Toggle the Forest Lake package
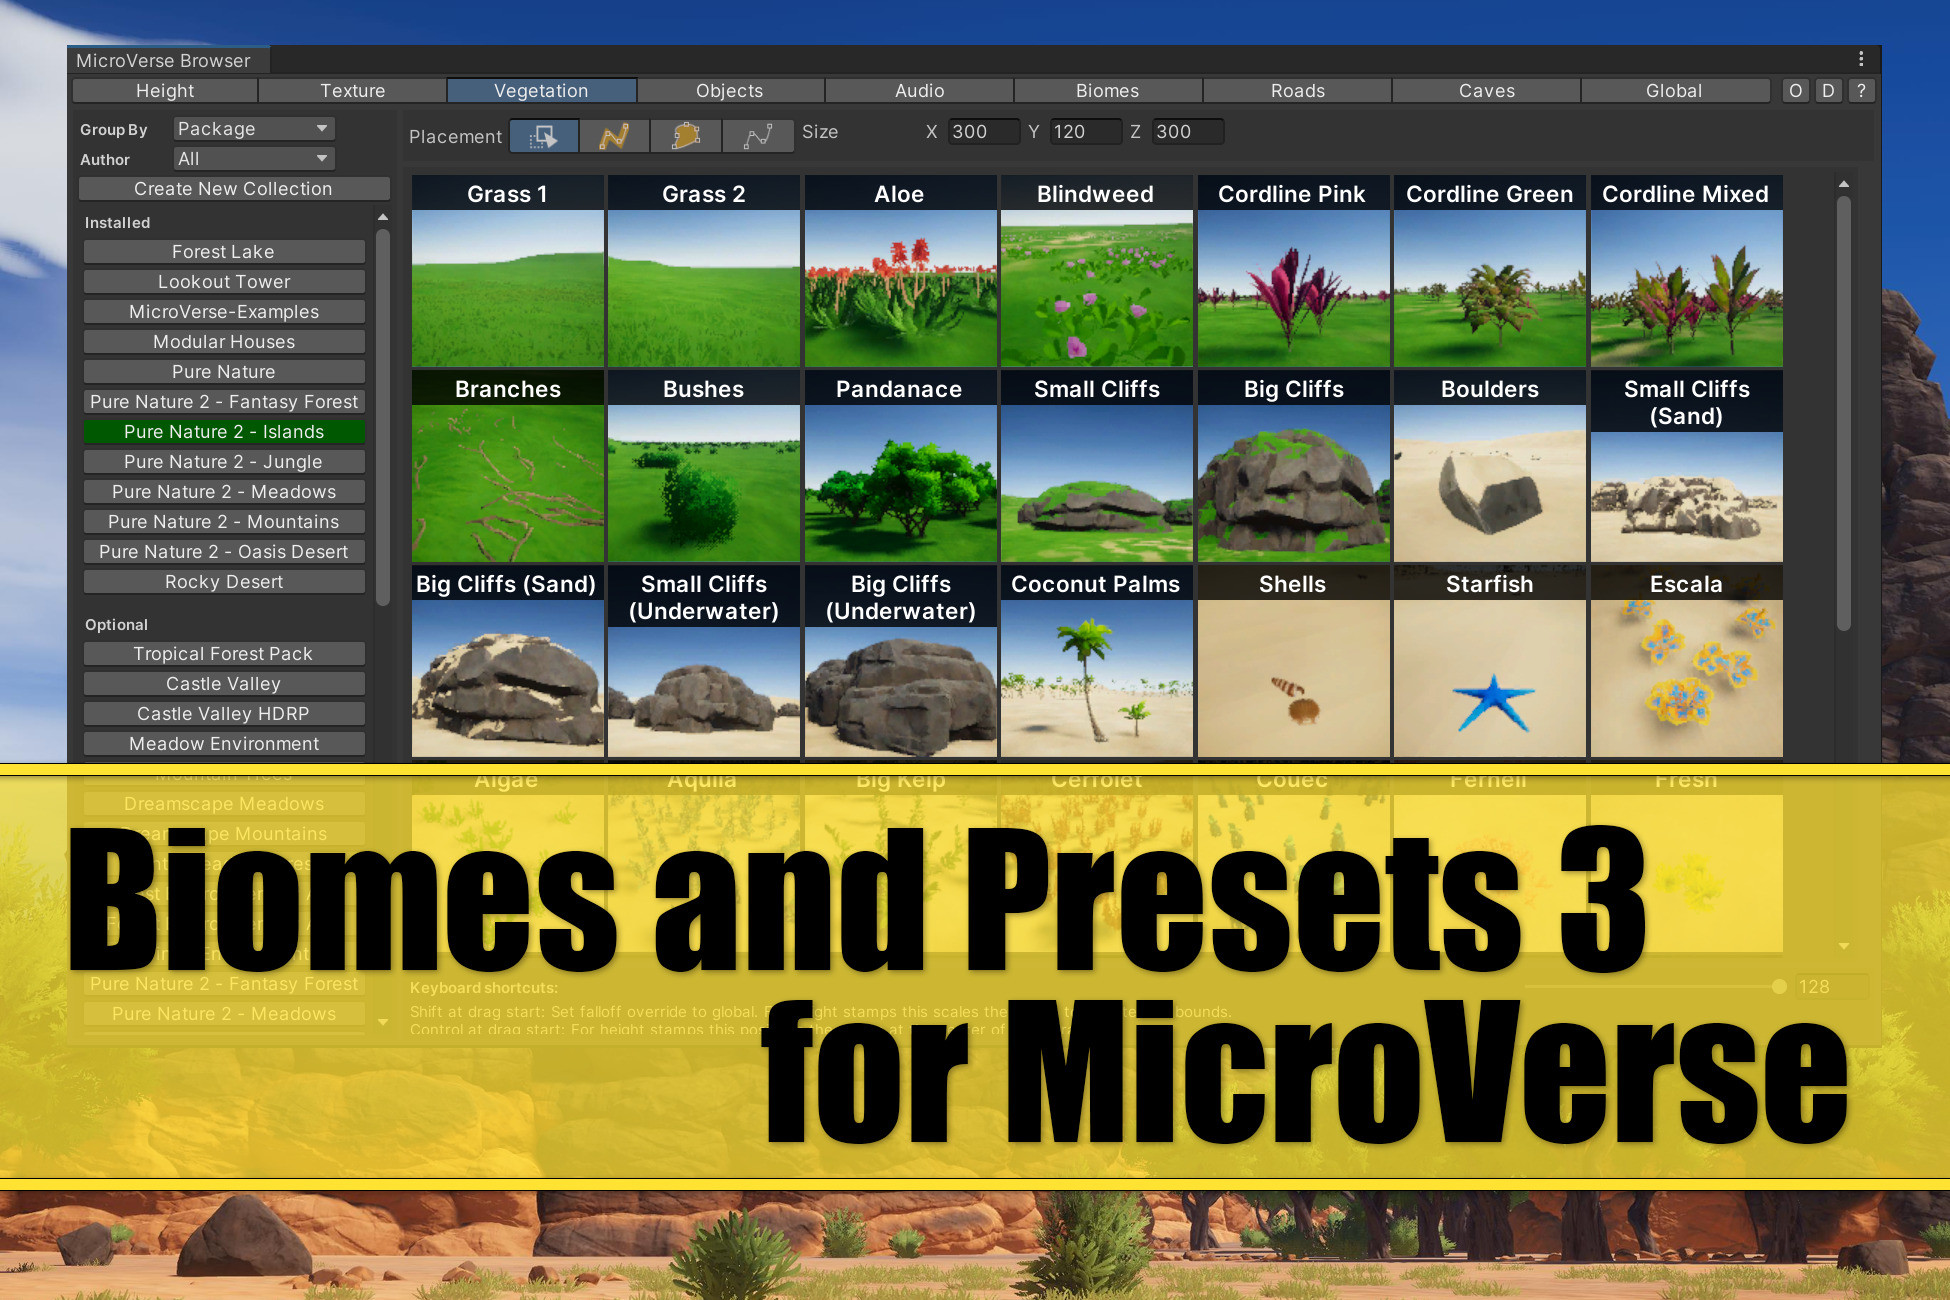This screenshot has height=1300, width=1950. 224,252
